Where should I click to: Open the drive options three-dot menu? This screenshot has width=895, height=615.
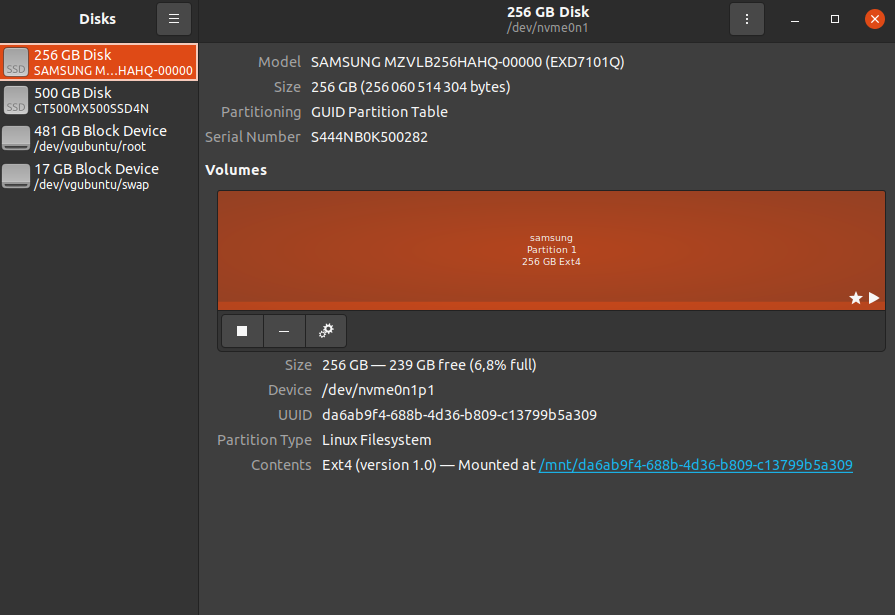(x=747, y=19)
